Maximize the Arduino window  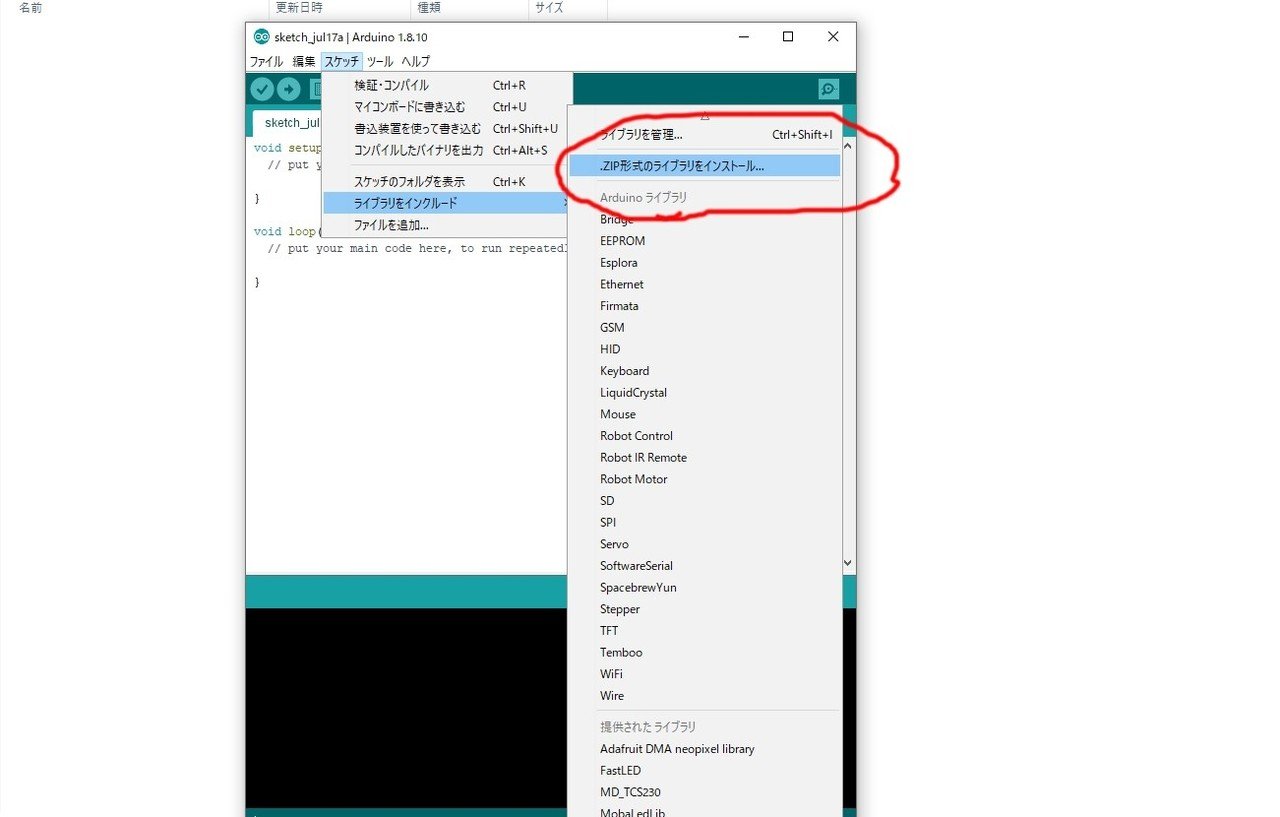788,37
